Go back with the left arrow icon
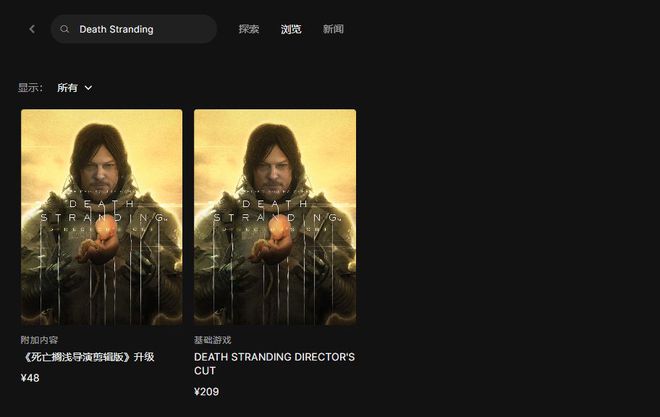 [32, 29]
